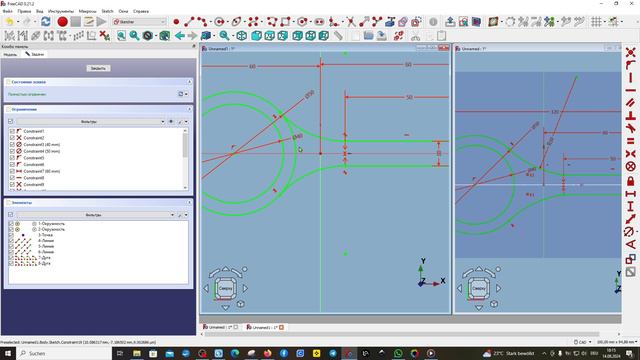
Task: Select the Create Point sketch tool
Action: (x=176, y=22)
